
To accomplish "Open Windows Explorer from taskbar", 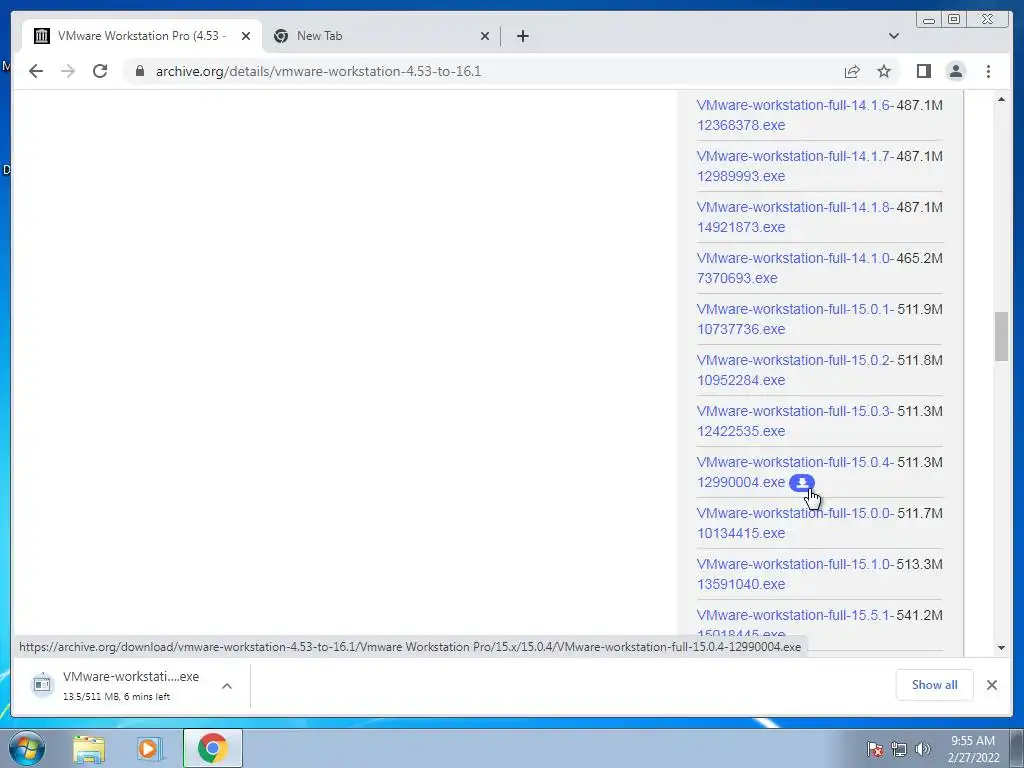I will pyautogui.click(x=89, y=748).
